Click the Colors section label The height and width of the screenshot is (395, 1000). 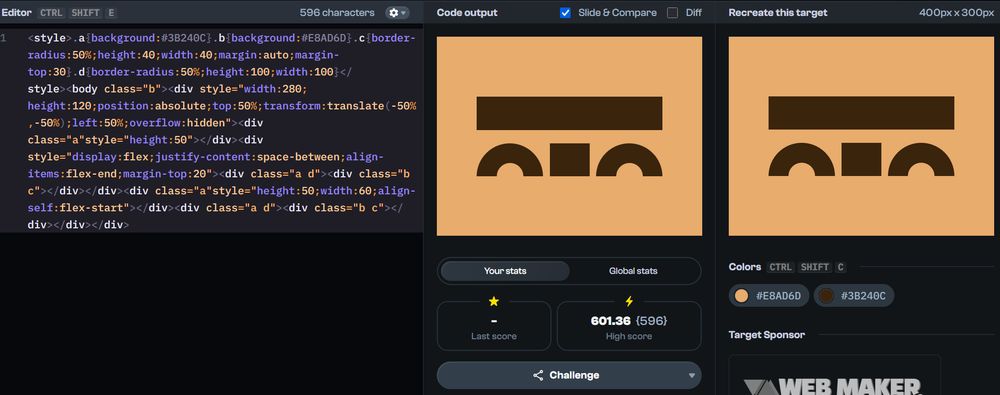745,267
